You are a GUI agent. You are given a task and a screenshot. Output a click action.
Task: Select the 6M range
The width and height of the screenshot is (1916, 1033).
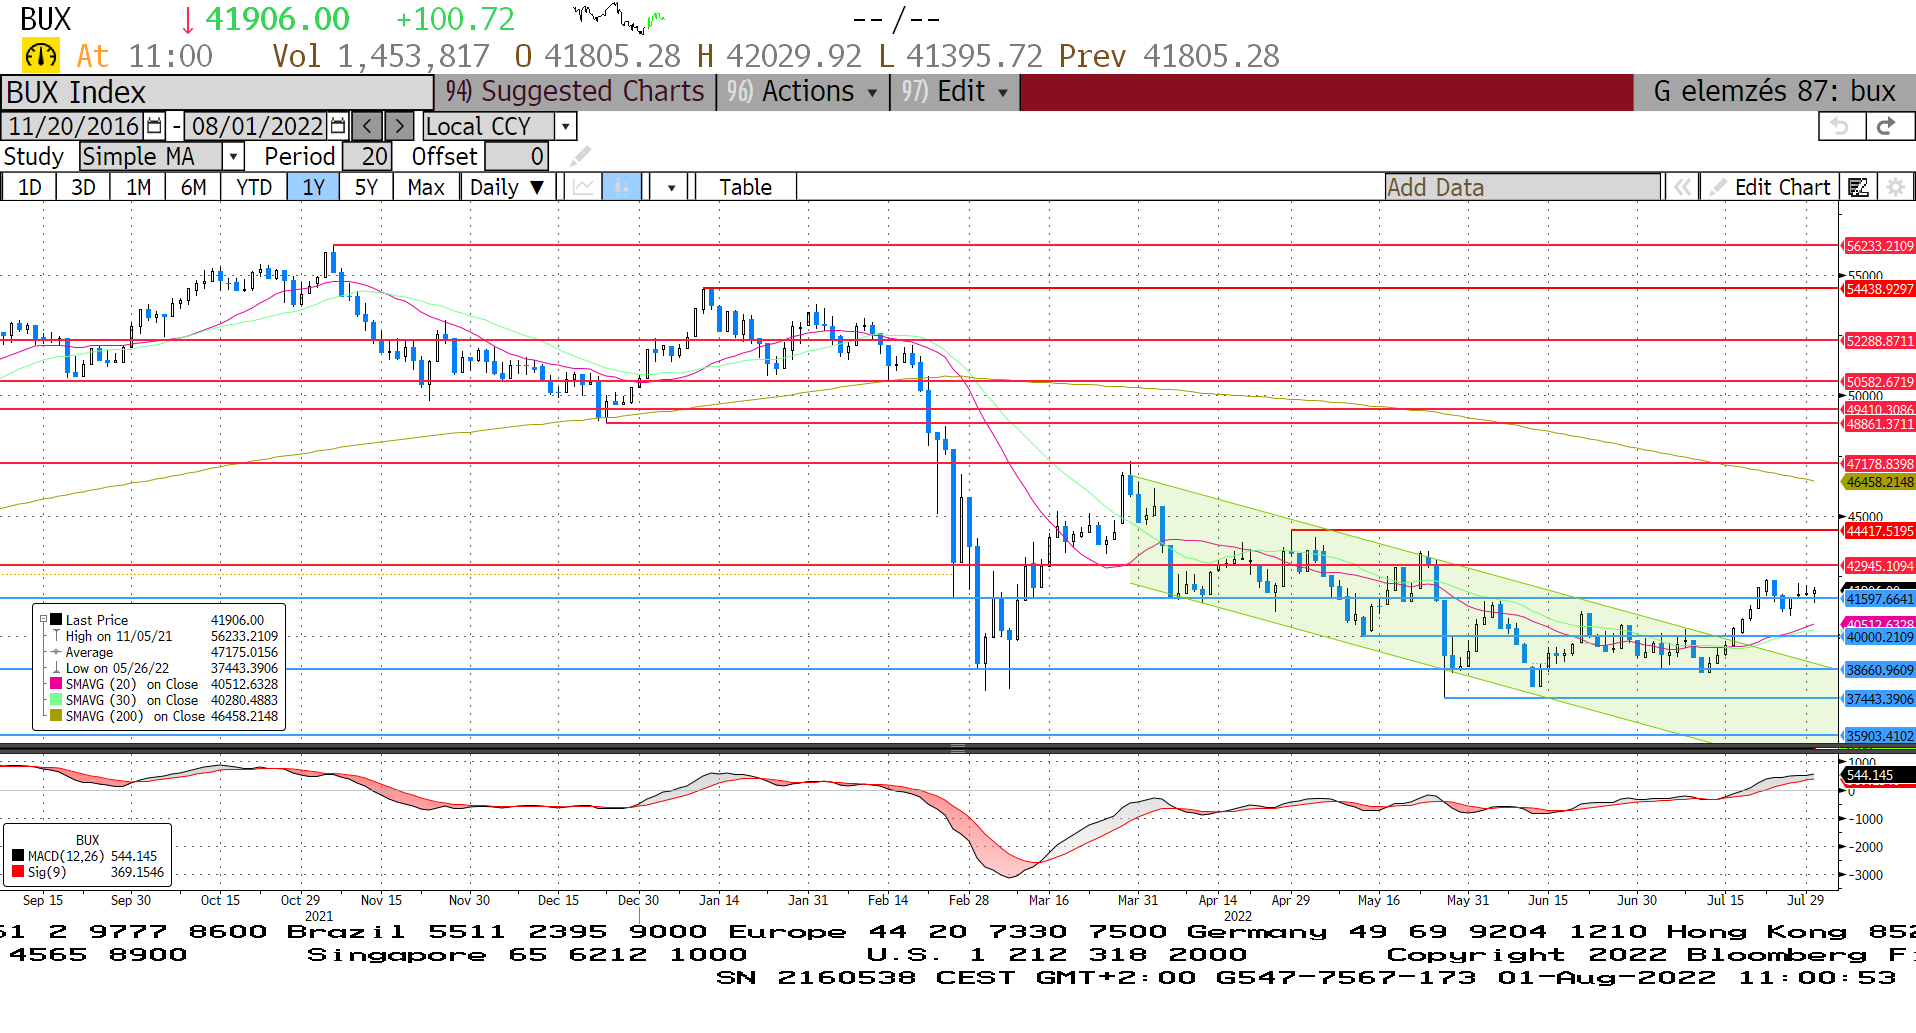coord(193,187)
